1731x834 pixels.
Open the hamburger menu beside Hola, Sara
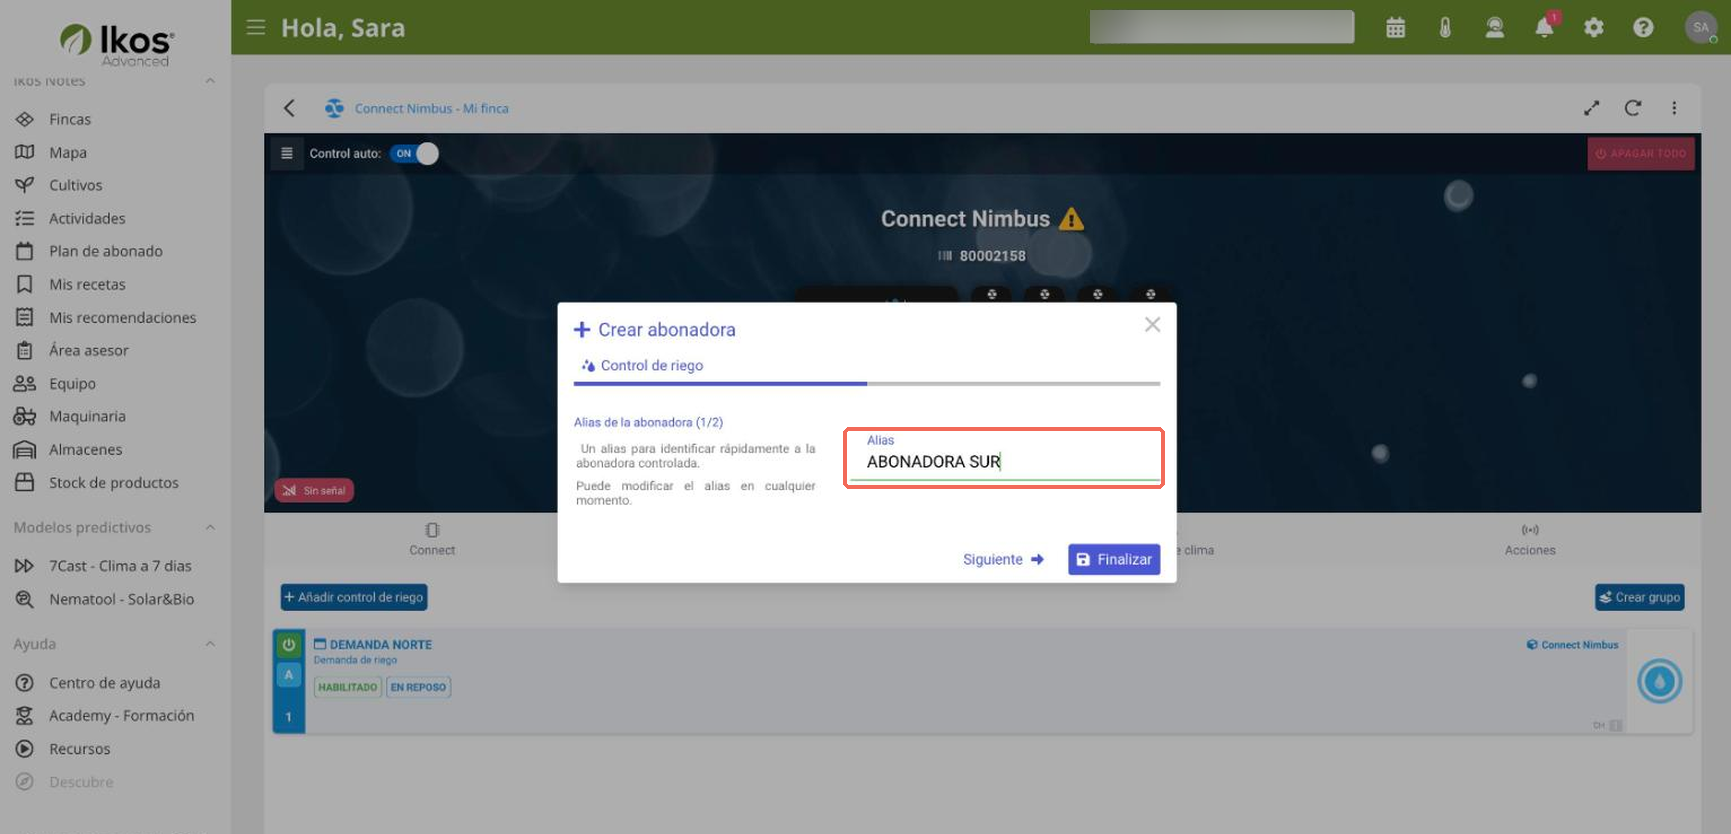click(256, 27)
